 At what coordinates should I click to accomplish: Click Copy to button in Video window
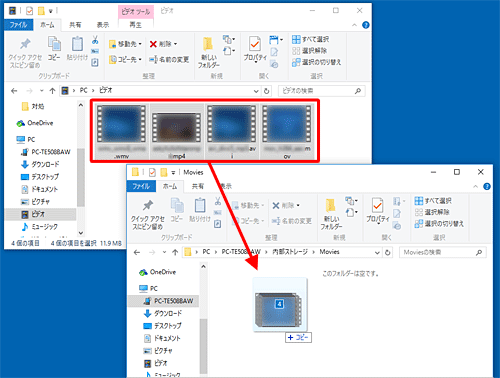[x=125, y=60]
